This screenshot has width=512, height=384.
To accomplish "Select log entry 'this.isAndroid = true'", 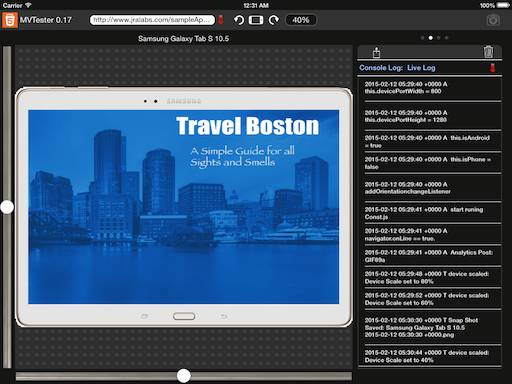I will pos(430,142).
